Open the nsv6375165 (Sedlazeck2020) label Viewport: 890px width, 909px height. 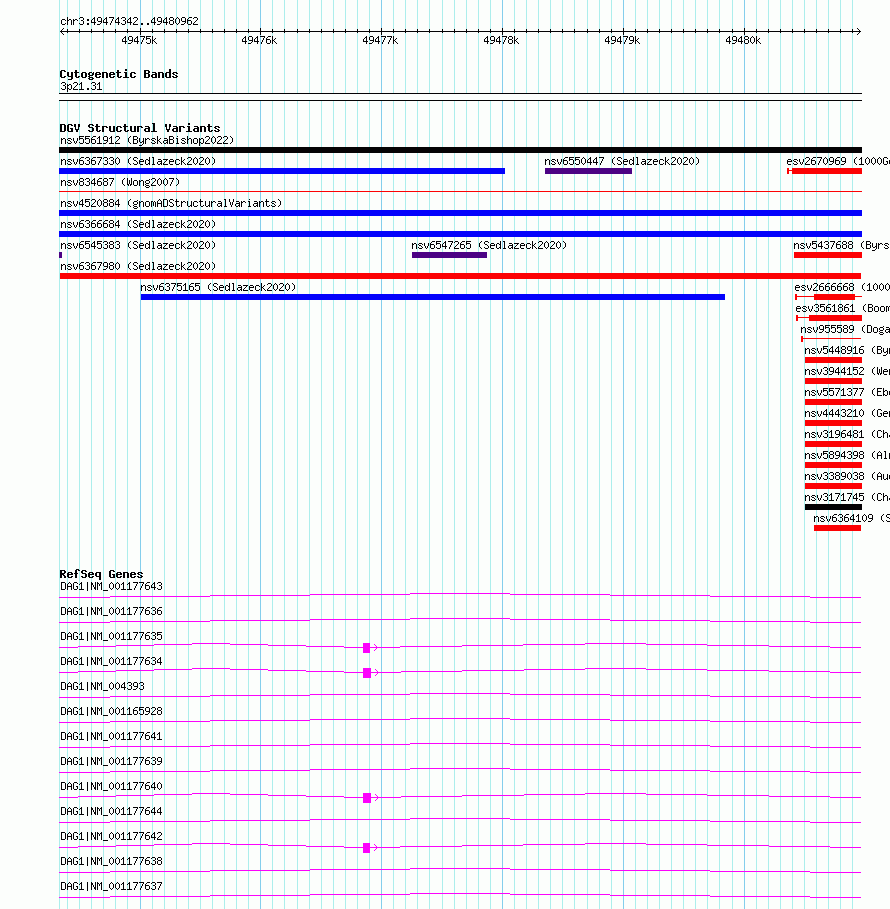[218, 288]
